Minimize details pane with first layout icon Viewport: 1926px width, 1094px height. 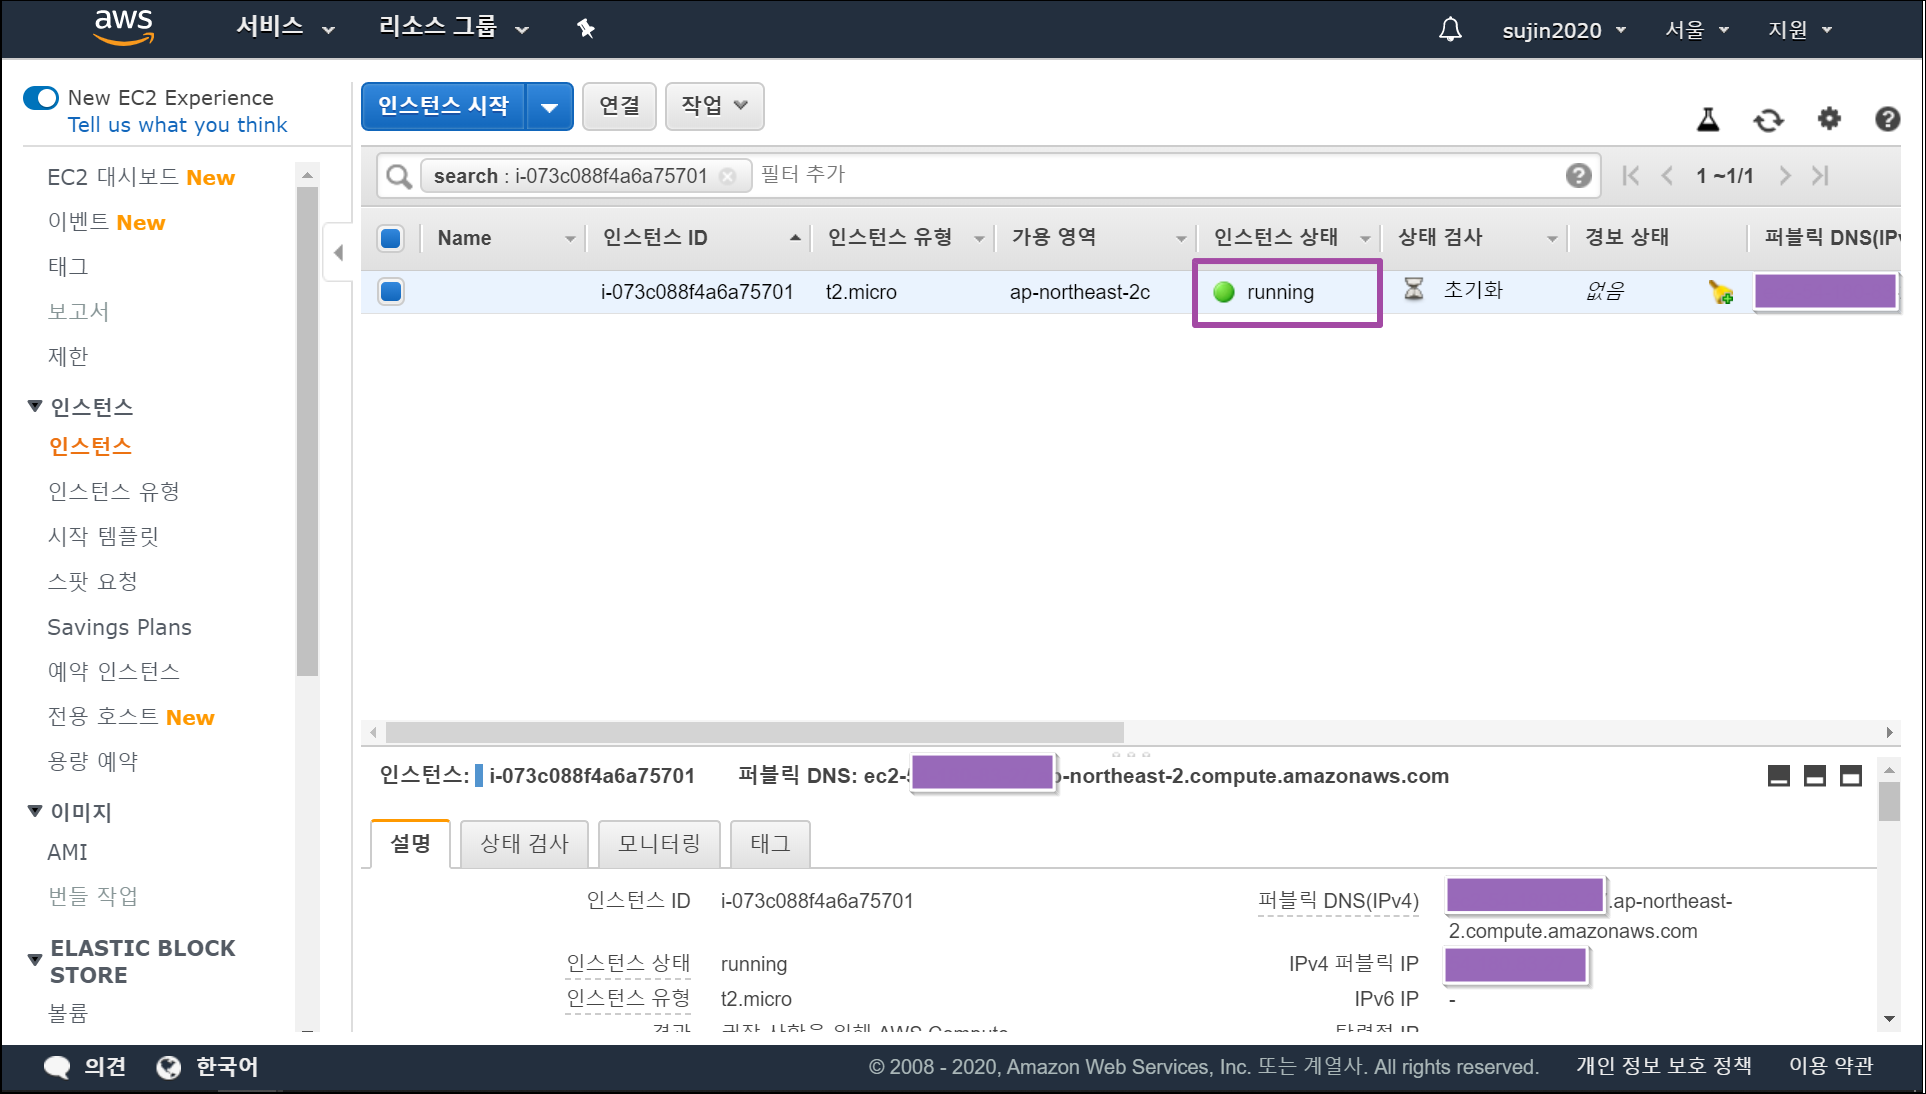[1779, 776]
